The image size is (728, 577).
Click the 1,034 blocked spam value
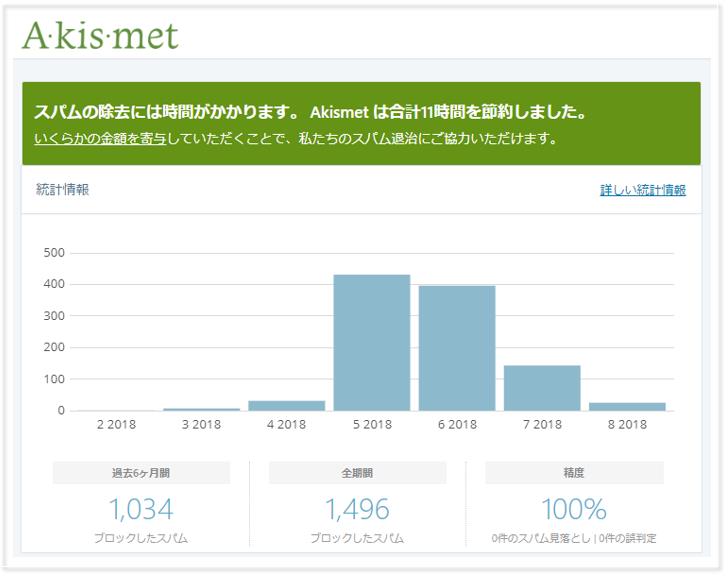pos(141,509)
